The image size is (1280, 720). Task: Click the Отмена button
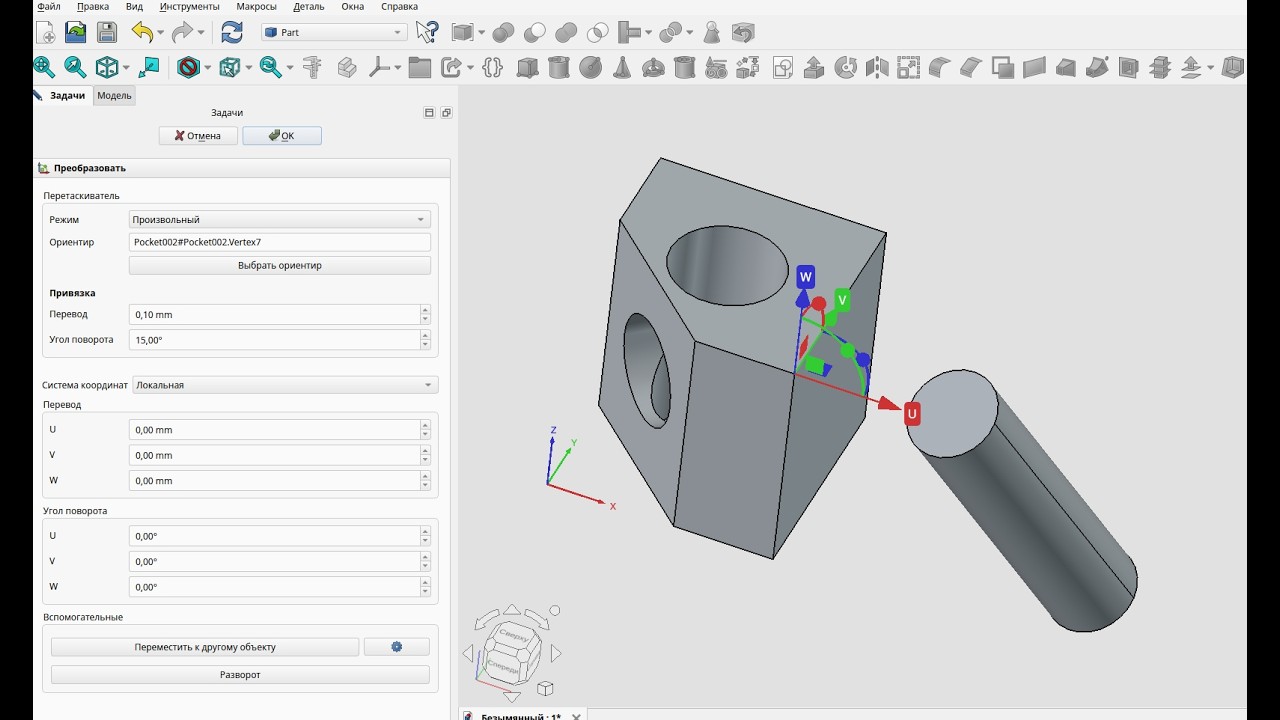tap(198, 136)
